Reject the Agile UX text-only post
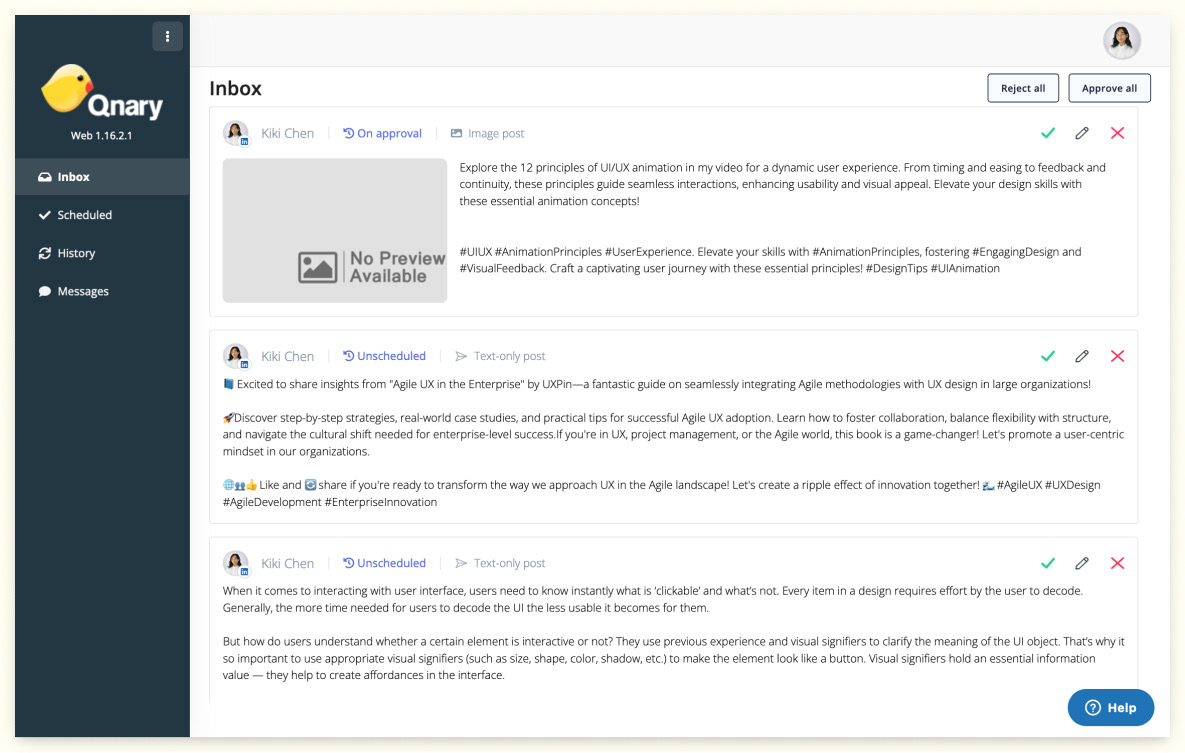The height and width of the screenshot is (753, 1185). click(x=1117, y=356)
